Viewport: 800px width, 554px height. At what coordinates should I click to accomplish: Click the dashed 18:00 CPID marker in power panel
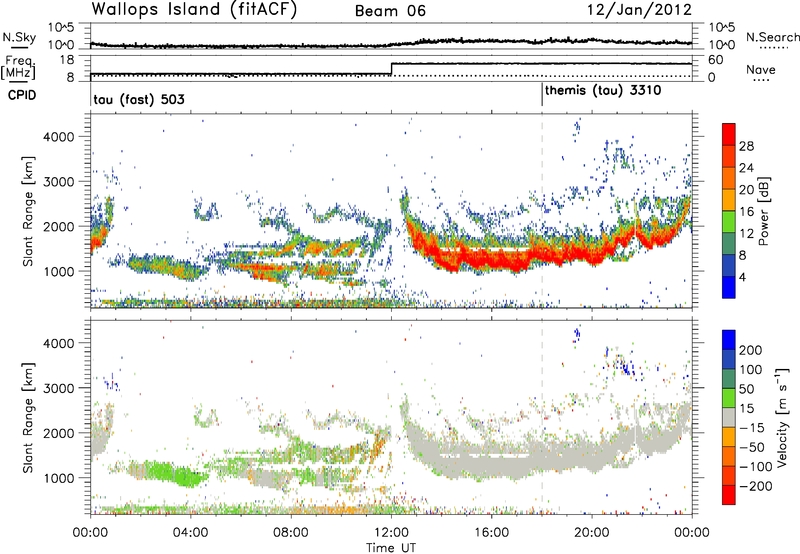click(x=542, y=211)
